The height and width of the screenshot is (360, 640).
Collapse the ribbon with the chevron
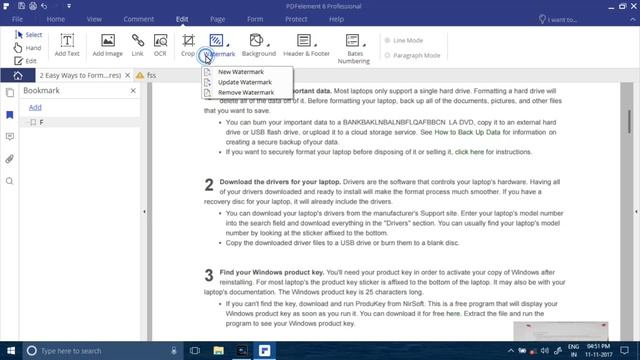(633, 19)
